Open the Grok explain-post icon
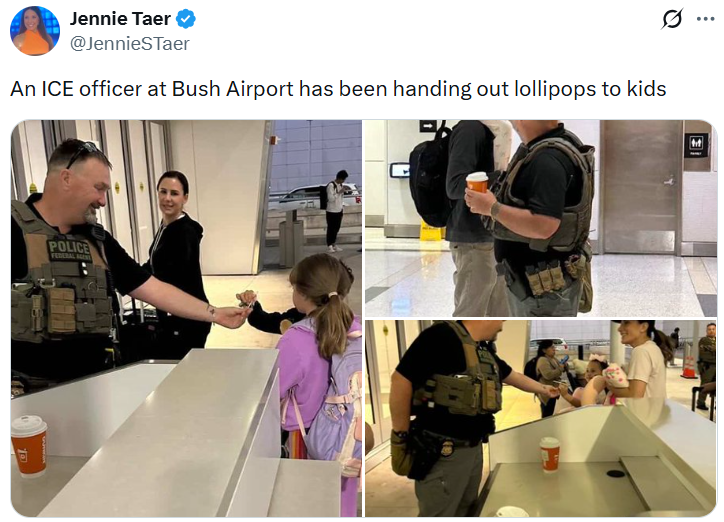The height and width of the screenshot is (522, 724). pyautogui.click(x=672, y=19)
